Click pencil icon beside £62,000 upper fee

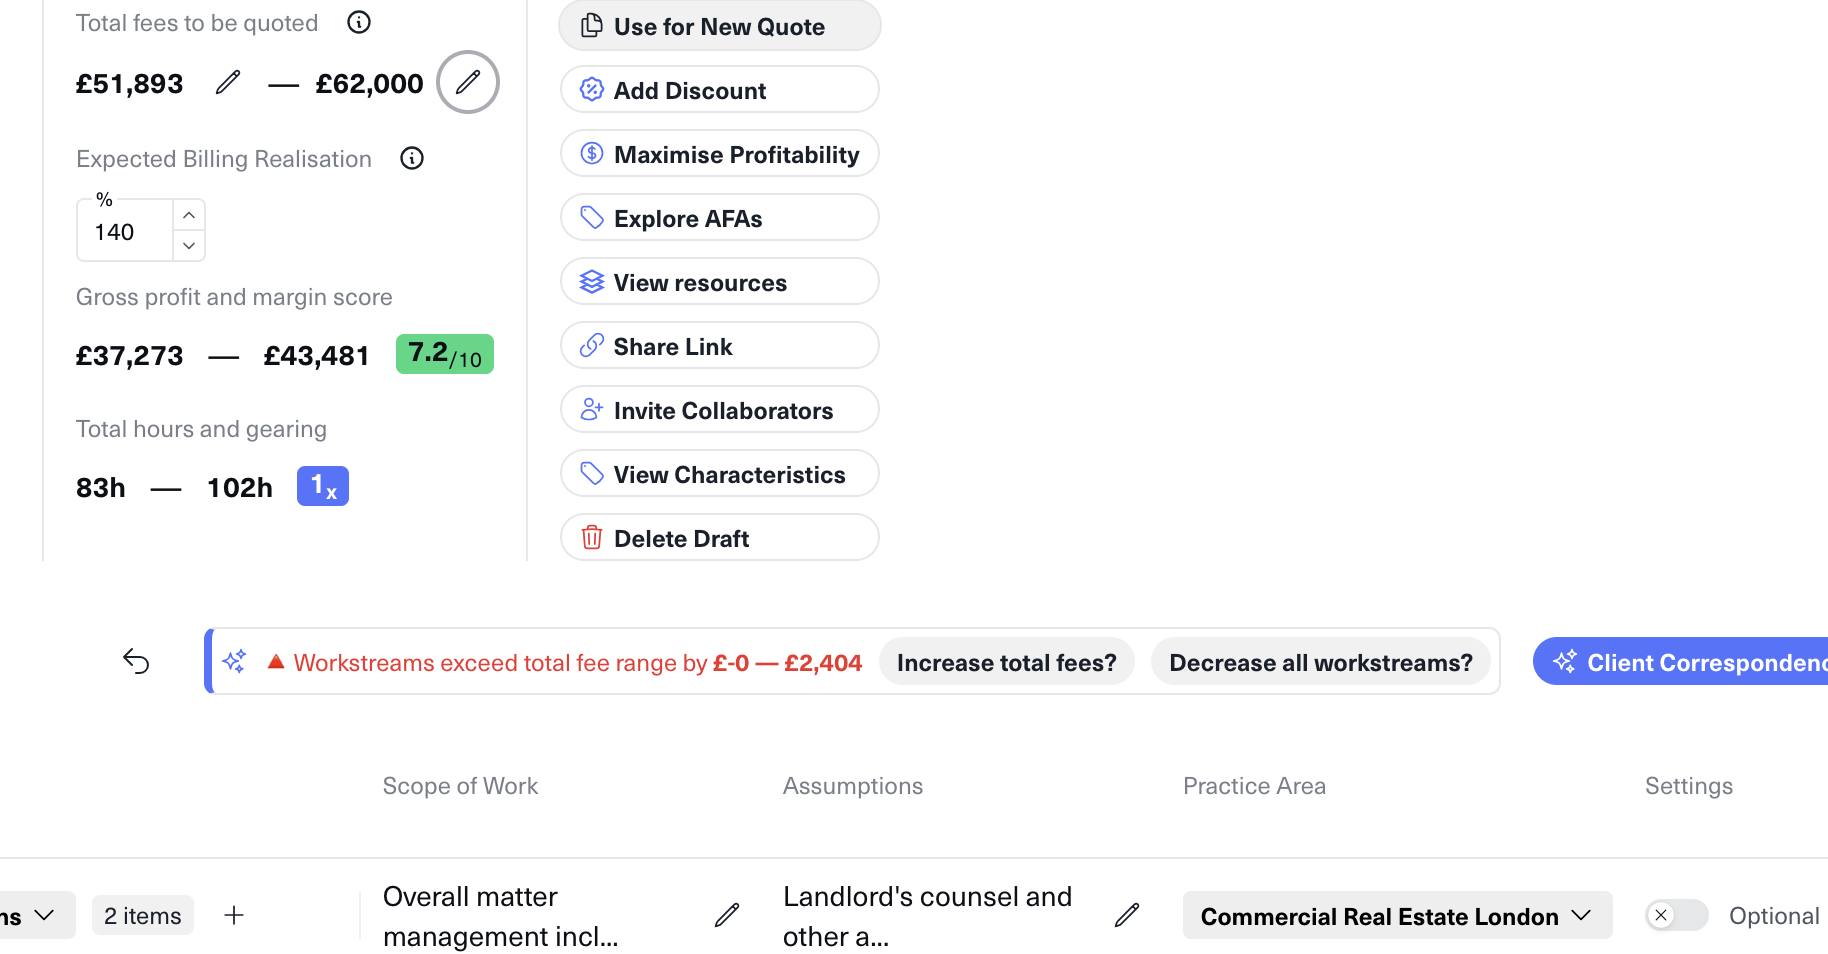pyautogui.click(x=468, y=82)
